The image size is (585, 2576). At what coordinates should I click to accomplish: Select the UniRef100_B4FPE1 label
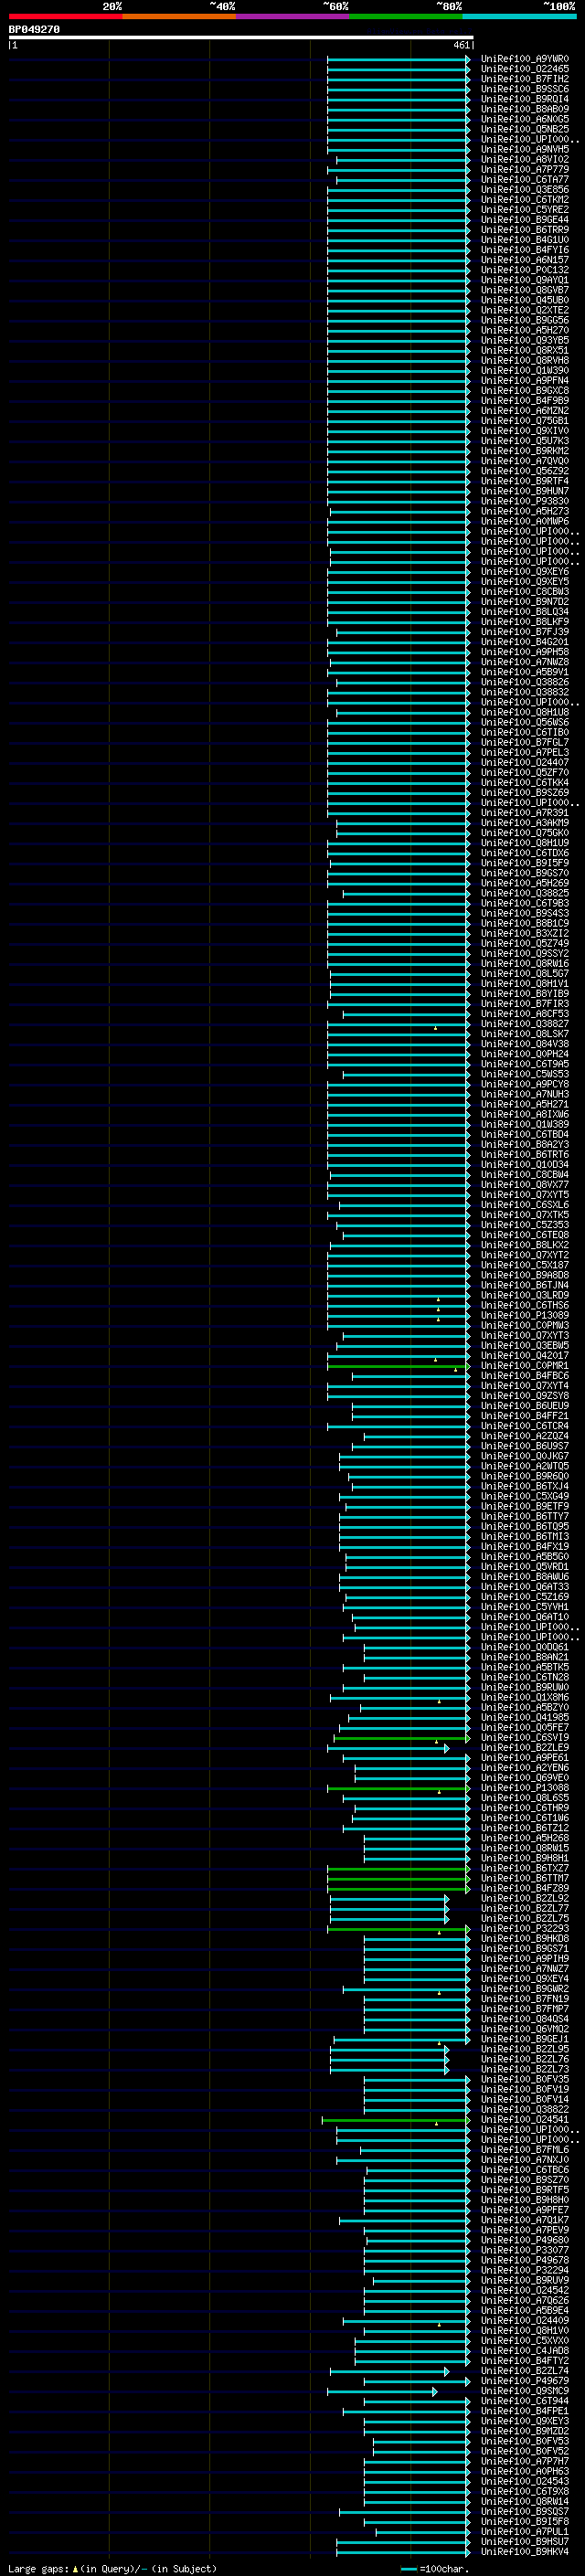pos(524,2411)
